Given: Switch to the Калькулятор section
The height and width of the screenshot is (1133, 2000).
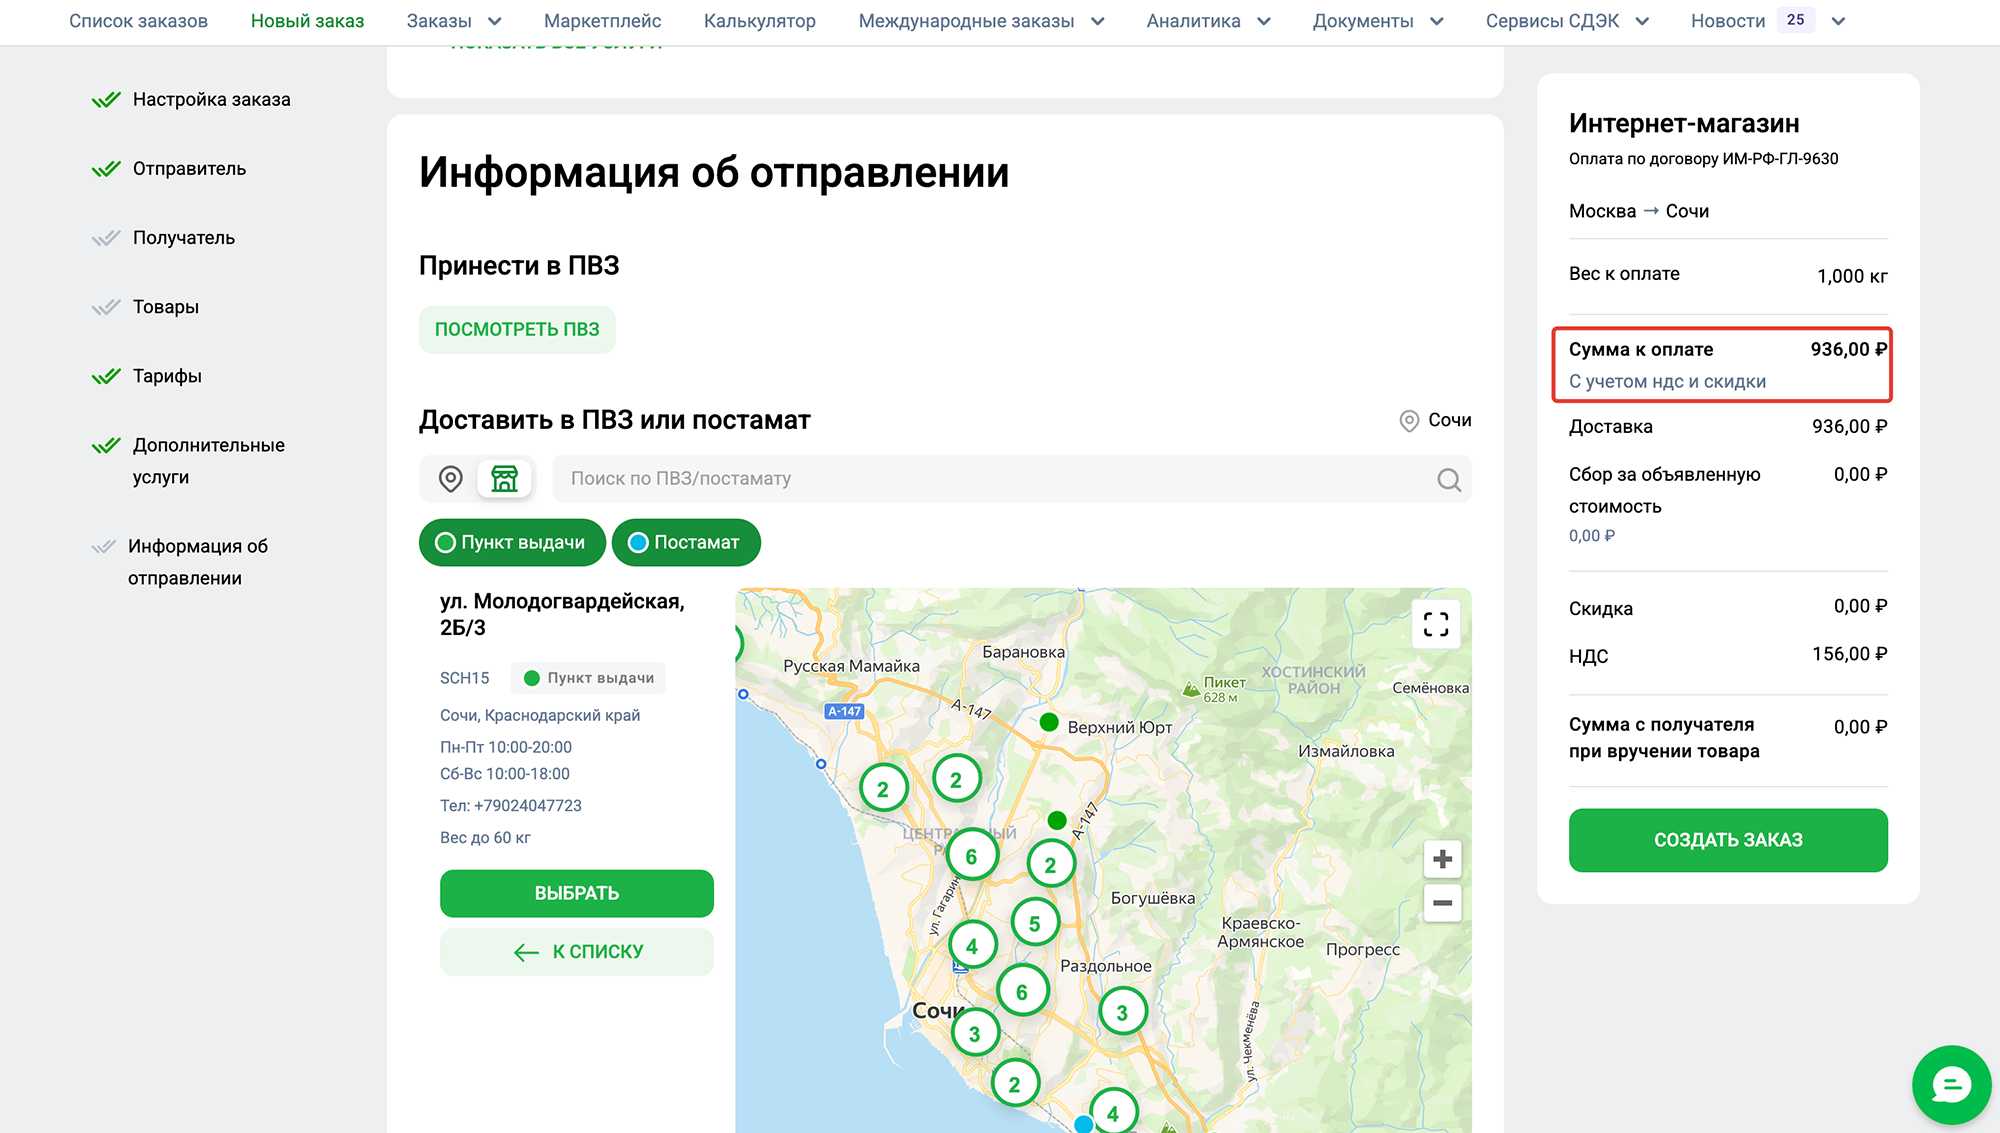Looking at the screenshot, I should [x=761, y=20].
